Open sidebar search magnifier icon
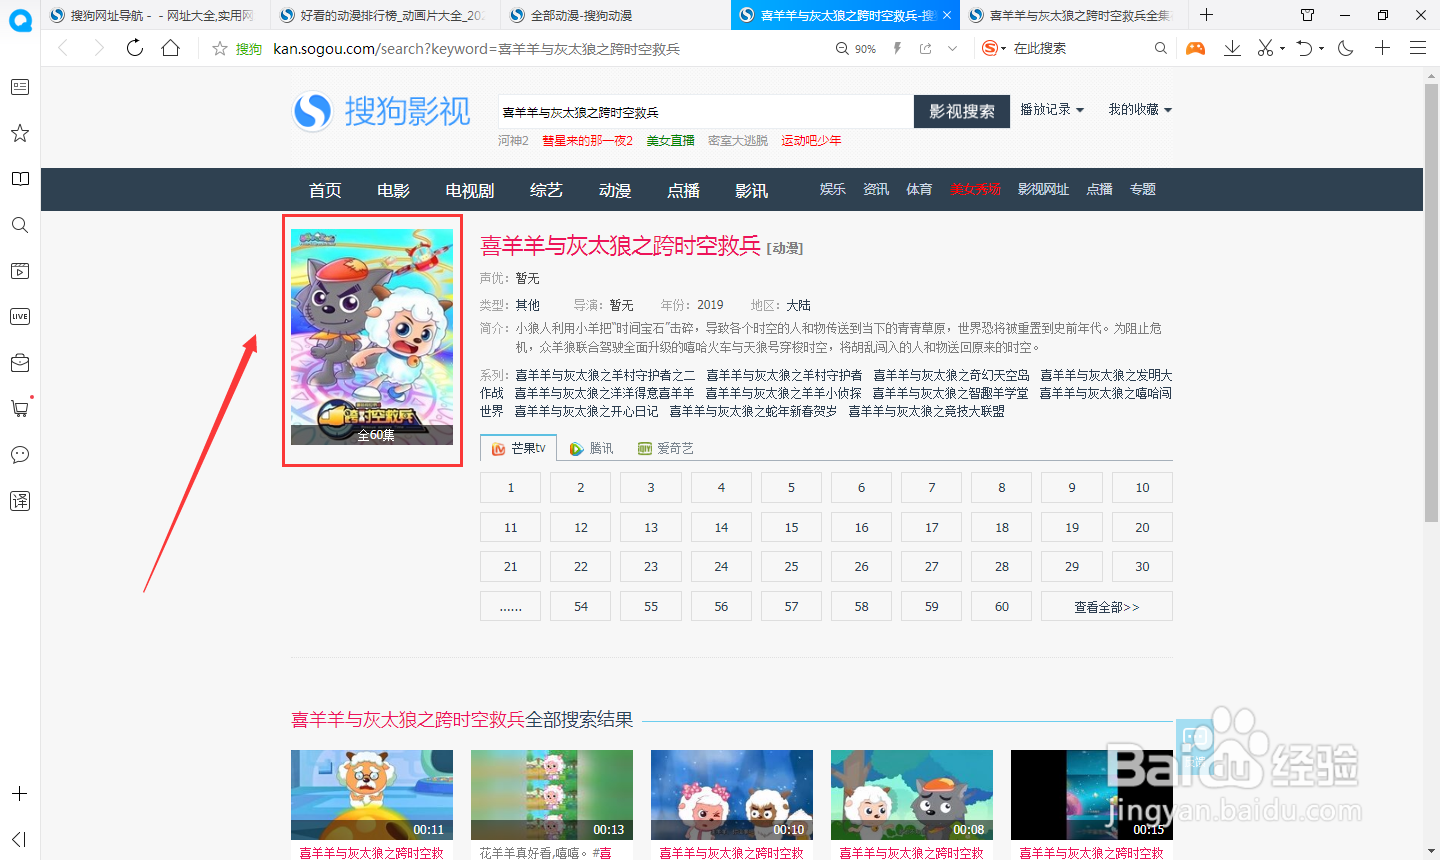This screenshot has height=860, width=1440. (x=20, y=225)
